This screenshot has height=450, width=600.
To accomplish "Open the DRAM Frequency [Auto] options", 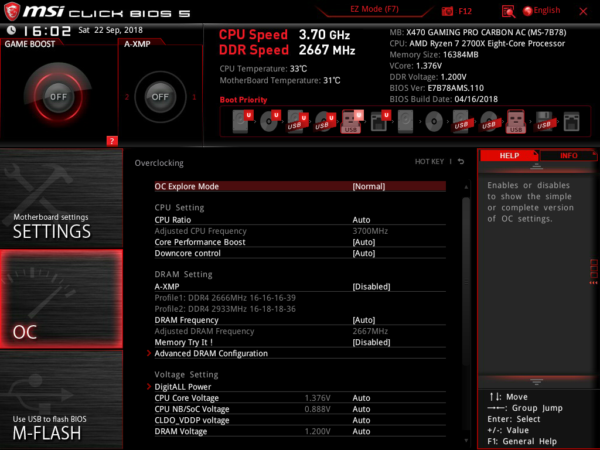I will click(x=300, y=320).
